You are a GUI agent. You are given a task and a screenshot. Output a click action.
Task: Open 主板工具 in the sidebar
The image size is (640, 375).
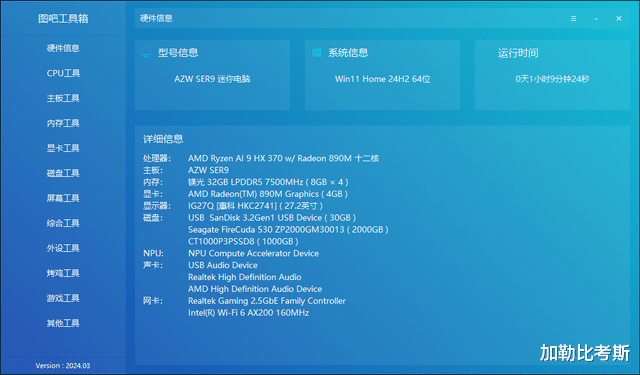pos(63,98)
